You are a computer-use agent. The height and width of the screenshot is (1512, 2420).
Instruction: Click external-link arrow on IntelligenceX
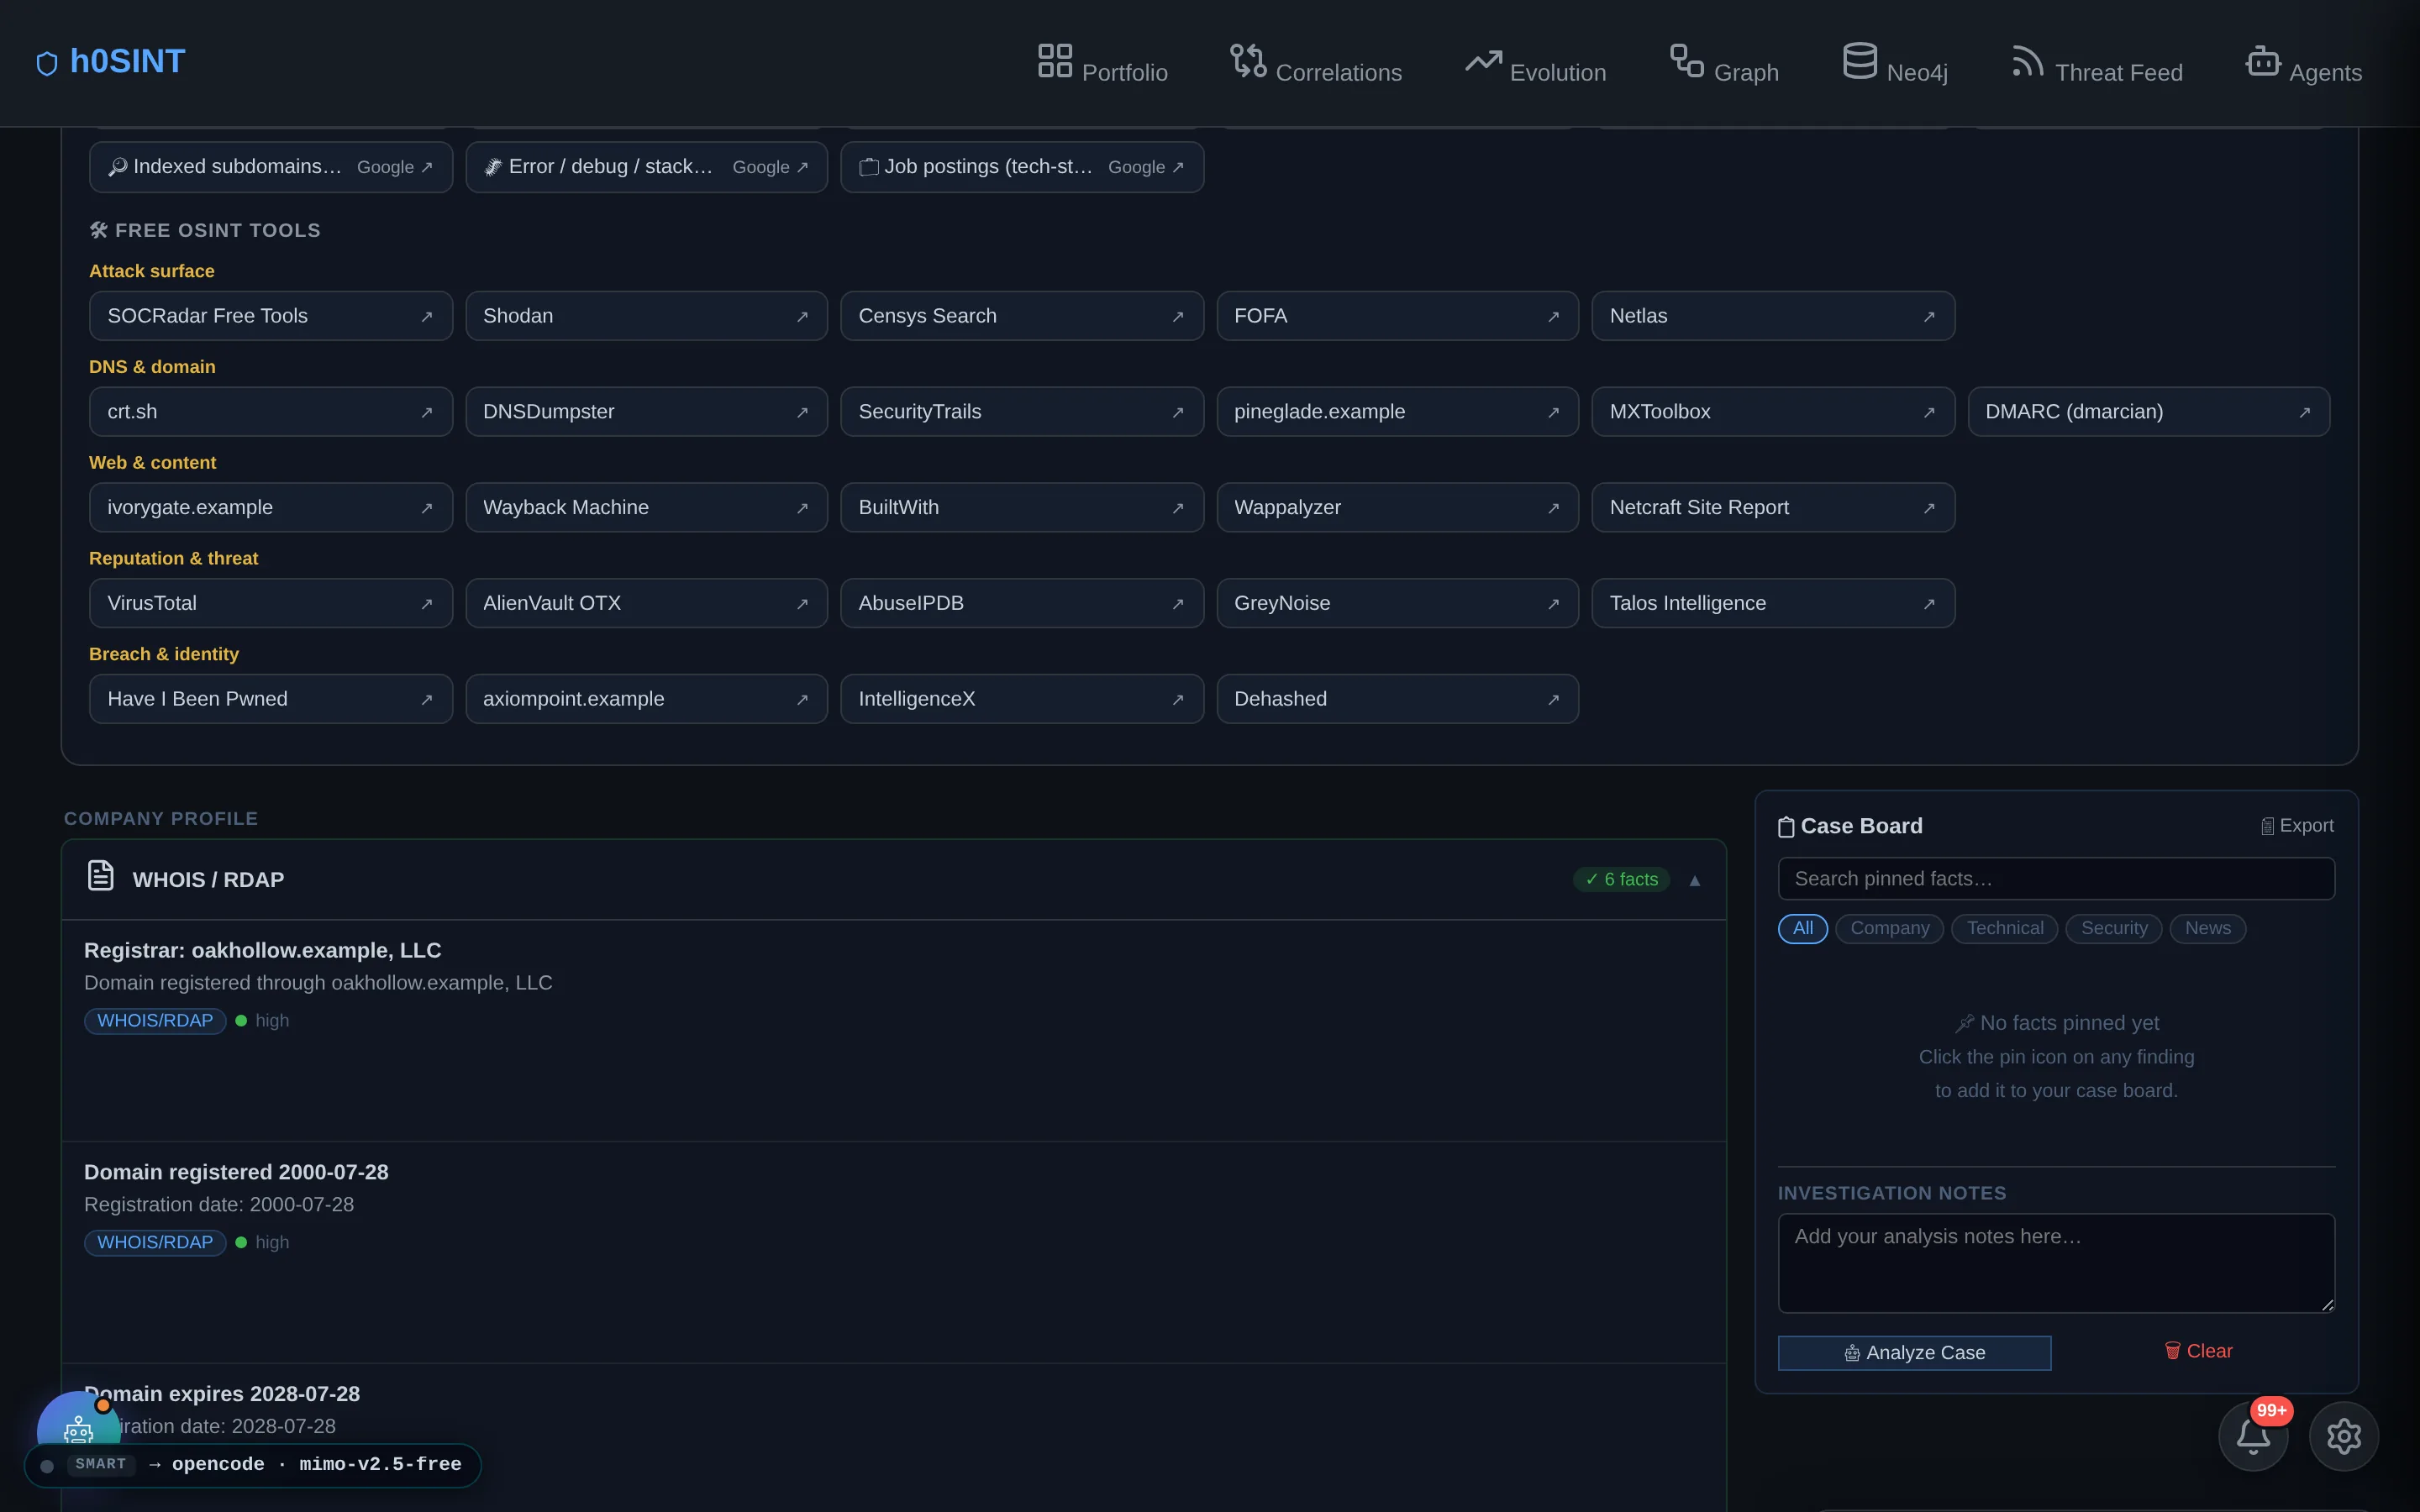pos(1178,700)
